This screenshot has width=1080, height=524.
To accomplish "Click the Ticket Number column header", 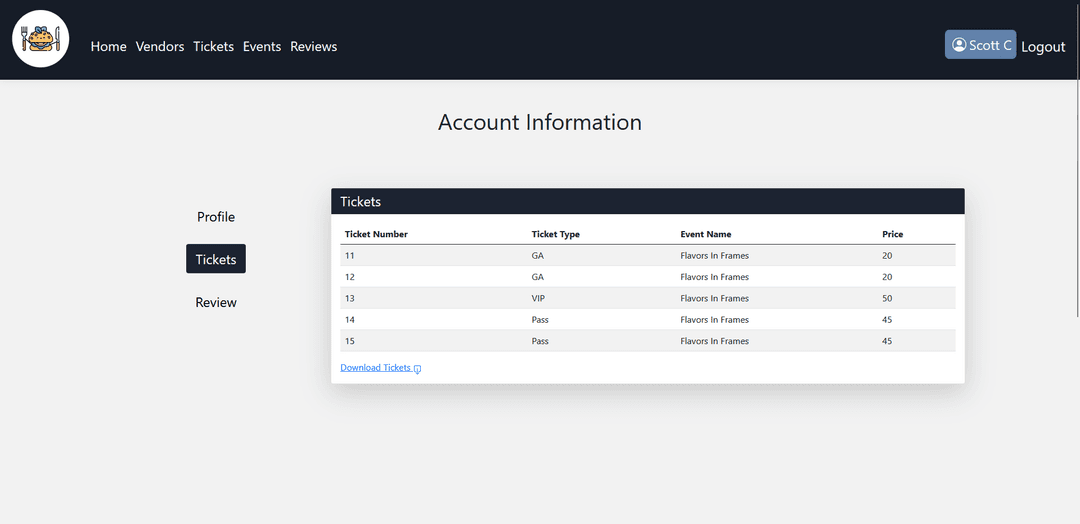I will tap(376, 234).
